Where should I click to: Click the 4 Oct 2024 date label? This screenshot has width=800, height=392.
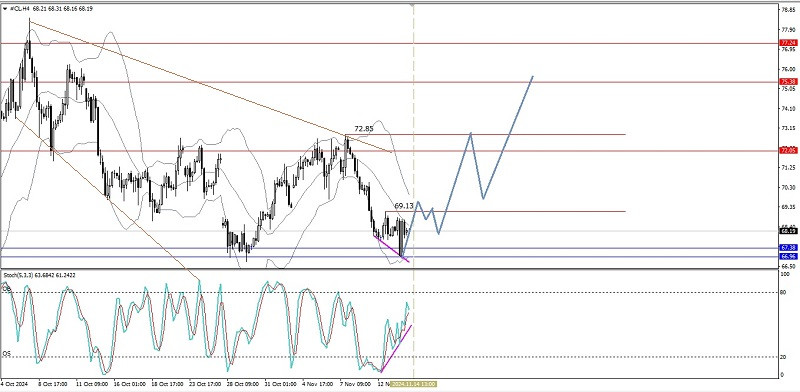pos(15,383)
